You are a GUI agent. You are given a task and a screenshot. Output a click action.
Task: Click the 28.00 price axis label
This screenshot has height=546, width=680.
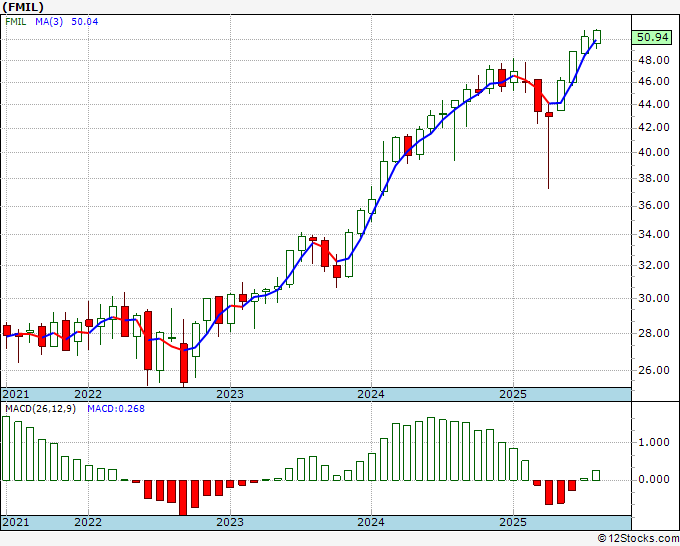point(654,333)
